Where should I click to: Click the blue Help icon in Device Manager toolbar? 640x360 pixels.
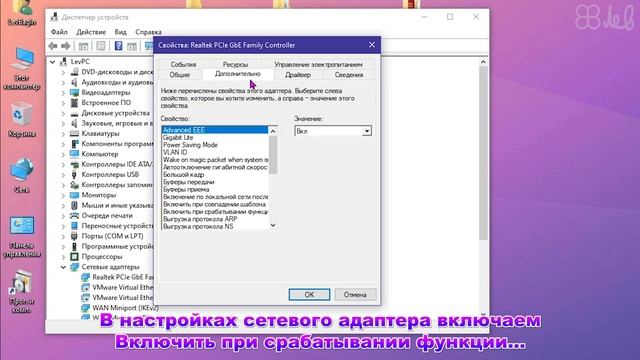118,46
